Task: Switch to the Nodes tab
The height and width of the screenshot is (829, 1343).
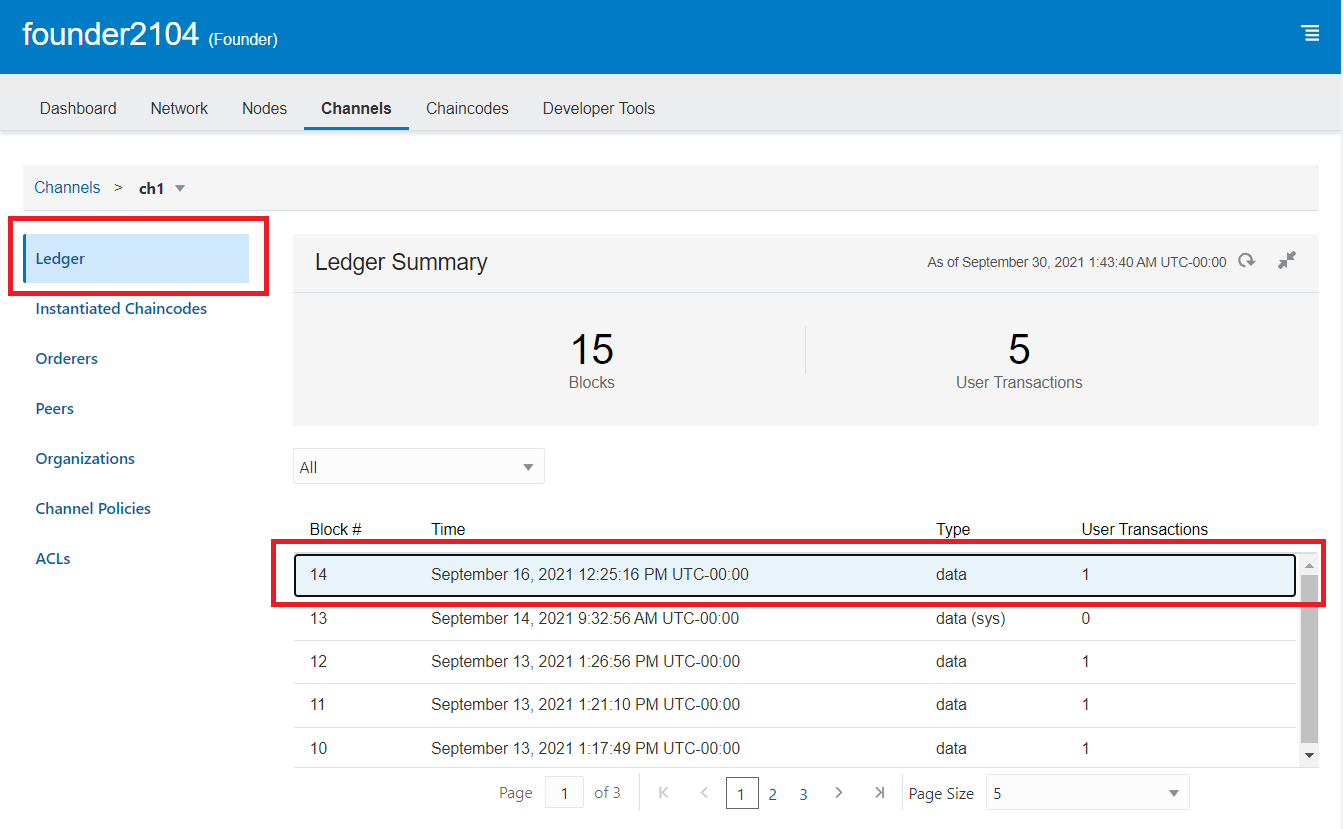Action: click(x=264, y=108)
